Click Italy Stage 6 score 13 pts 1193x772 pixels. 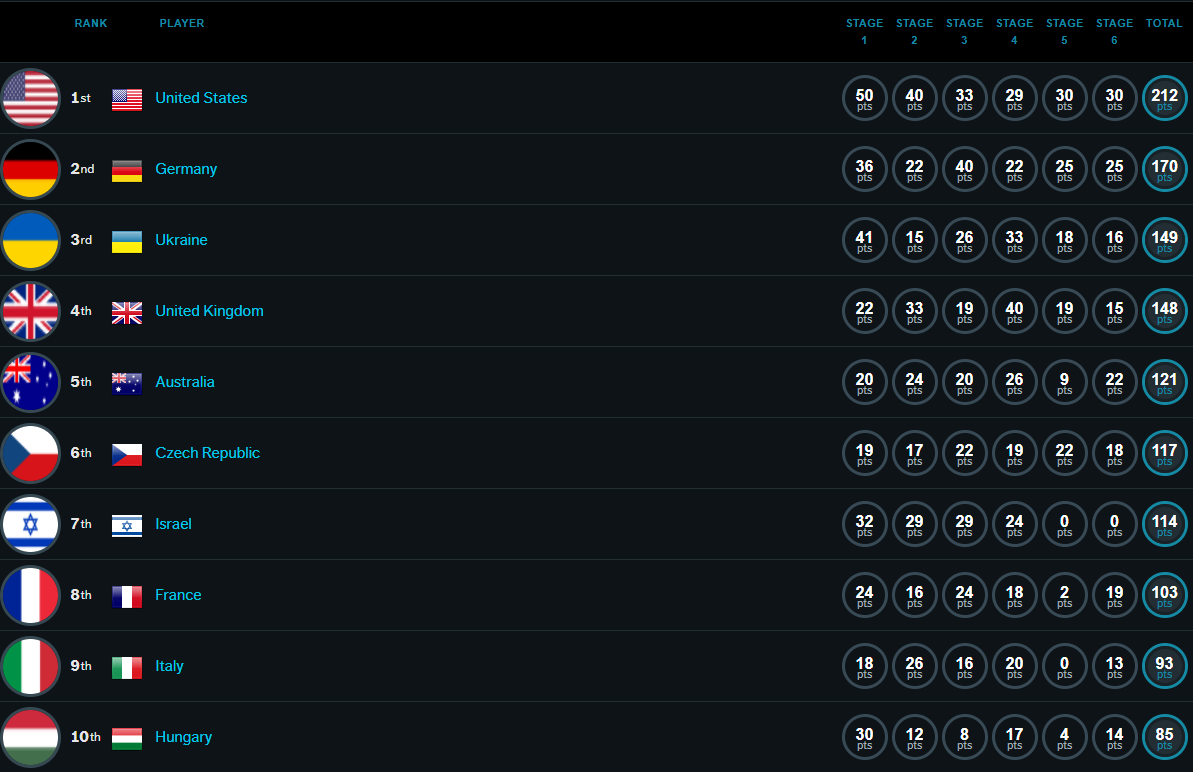tap(1115, 666)
